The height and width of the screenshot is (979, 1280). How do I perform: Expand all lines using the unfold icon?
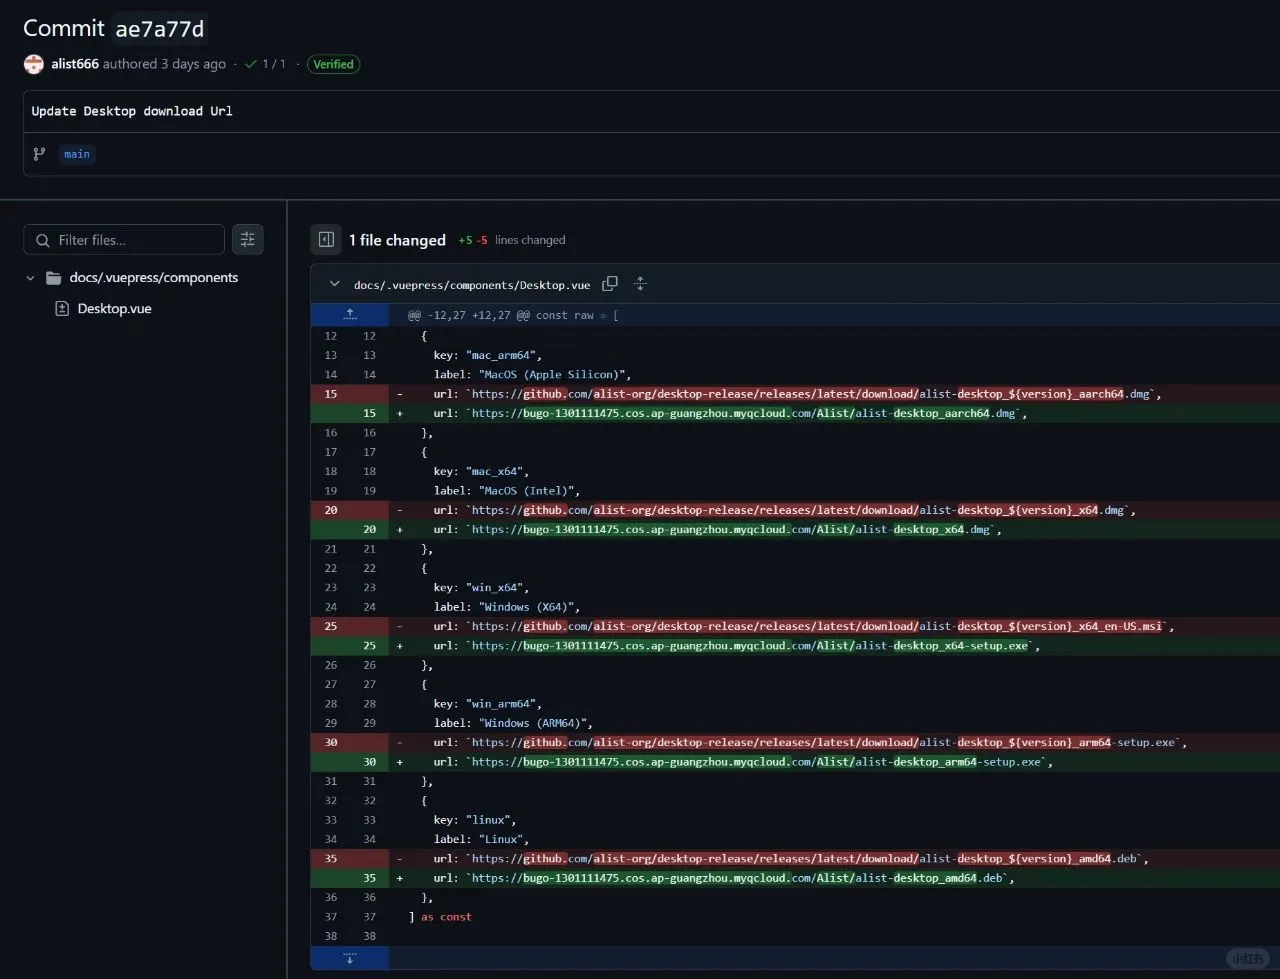tap(641, 284)
